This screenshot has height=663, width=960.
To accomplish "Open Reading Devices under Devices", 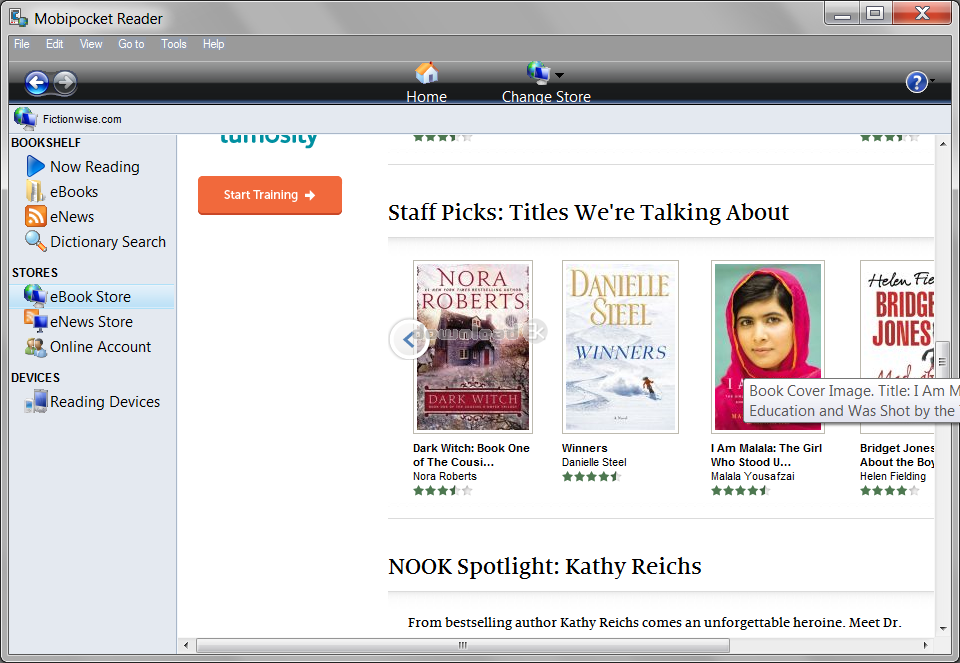I will tap(105, 402).
